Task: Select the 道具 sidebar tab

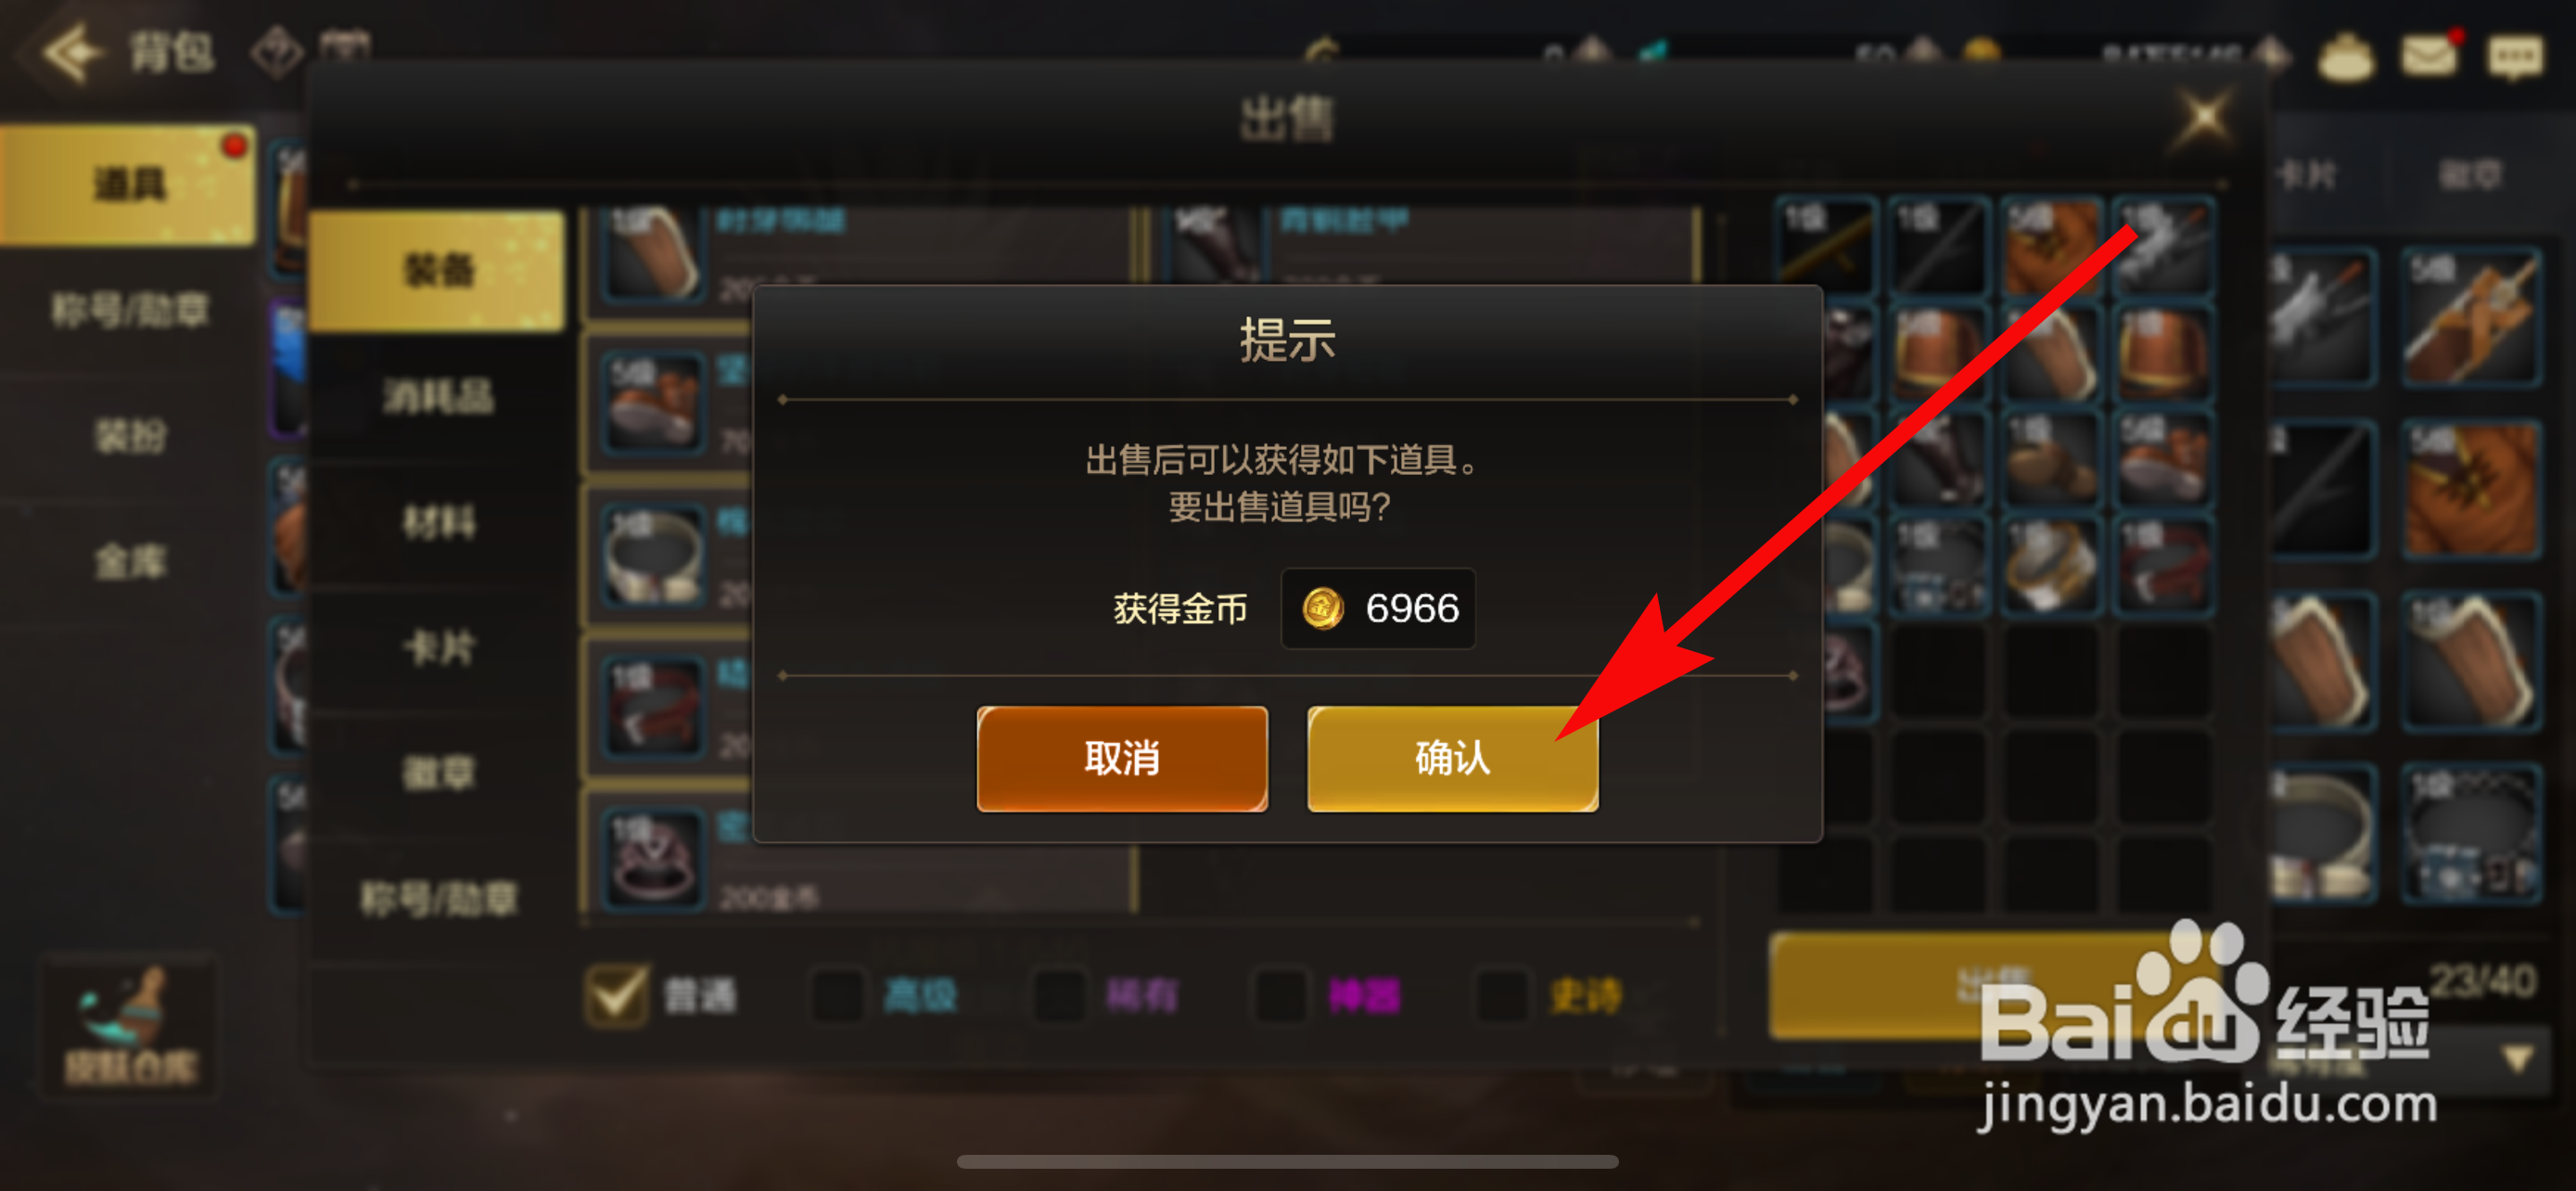Action: point(128,185)
